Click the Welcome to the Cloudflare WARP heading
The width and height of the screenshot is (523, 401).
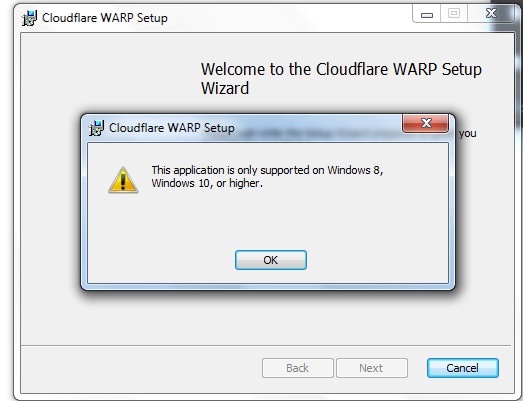341,78
